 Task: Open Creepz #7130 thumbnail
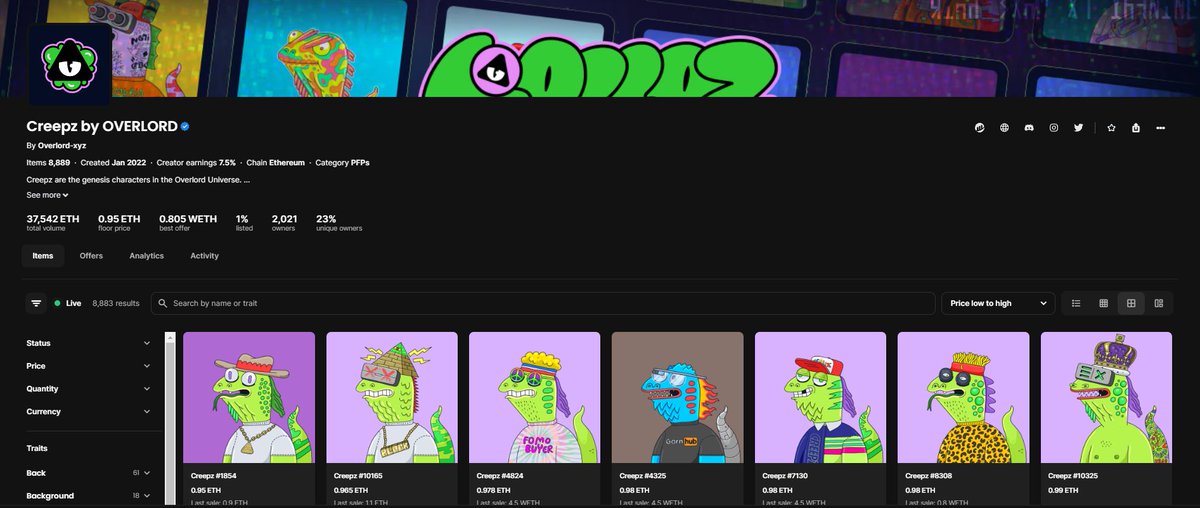click(821, 397)
